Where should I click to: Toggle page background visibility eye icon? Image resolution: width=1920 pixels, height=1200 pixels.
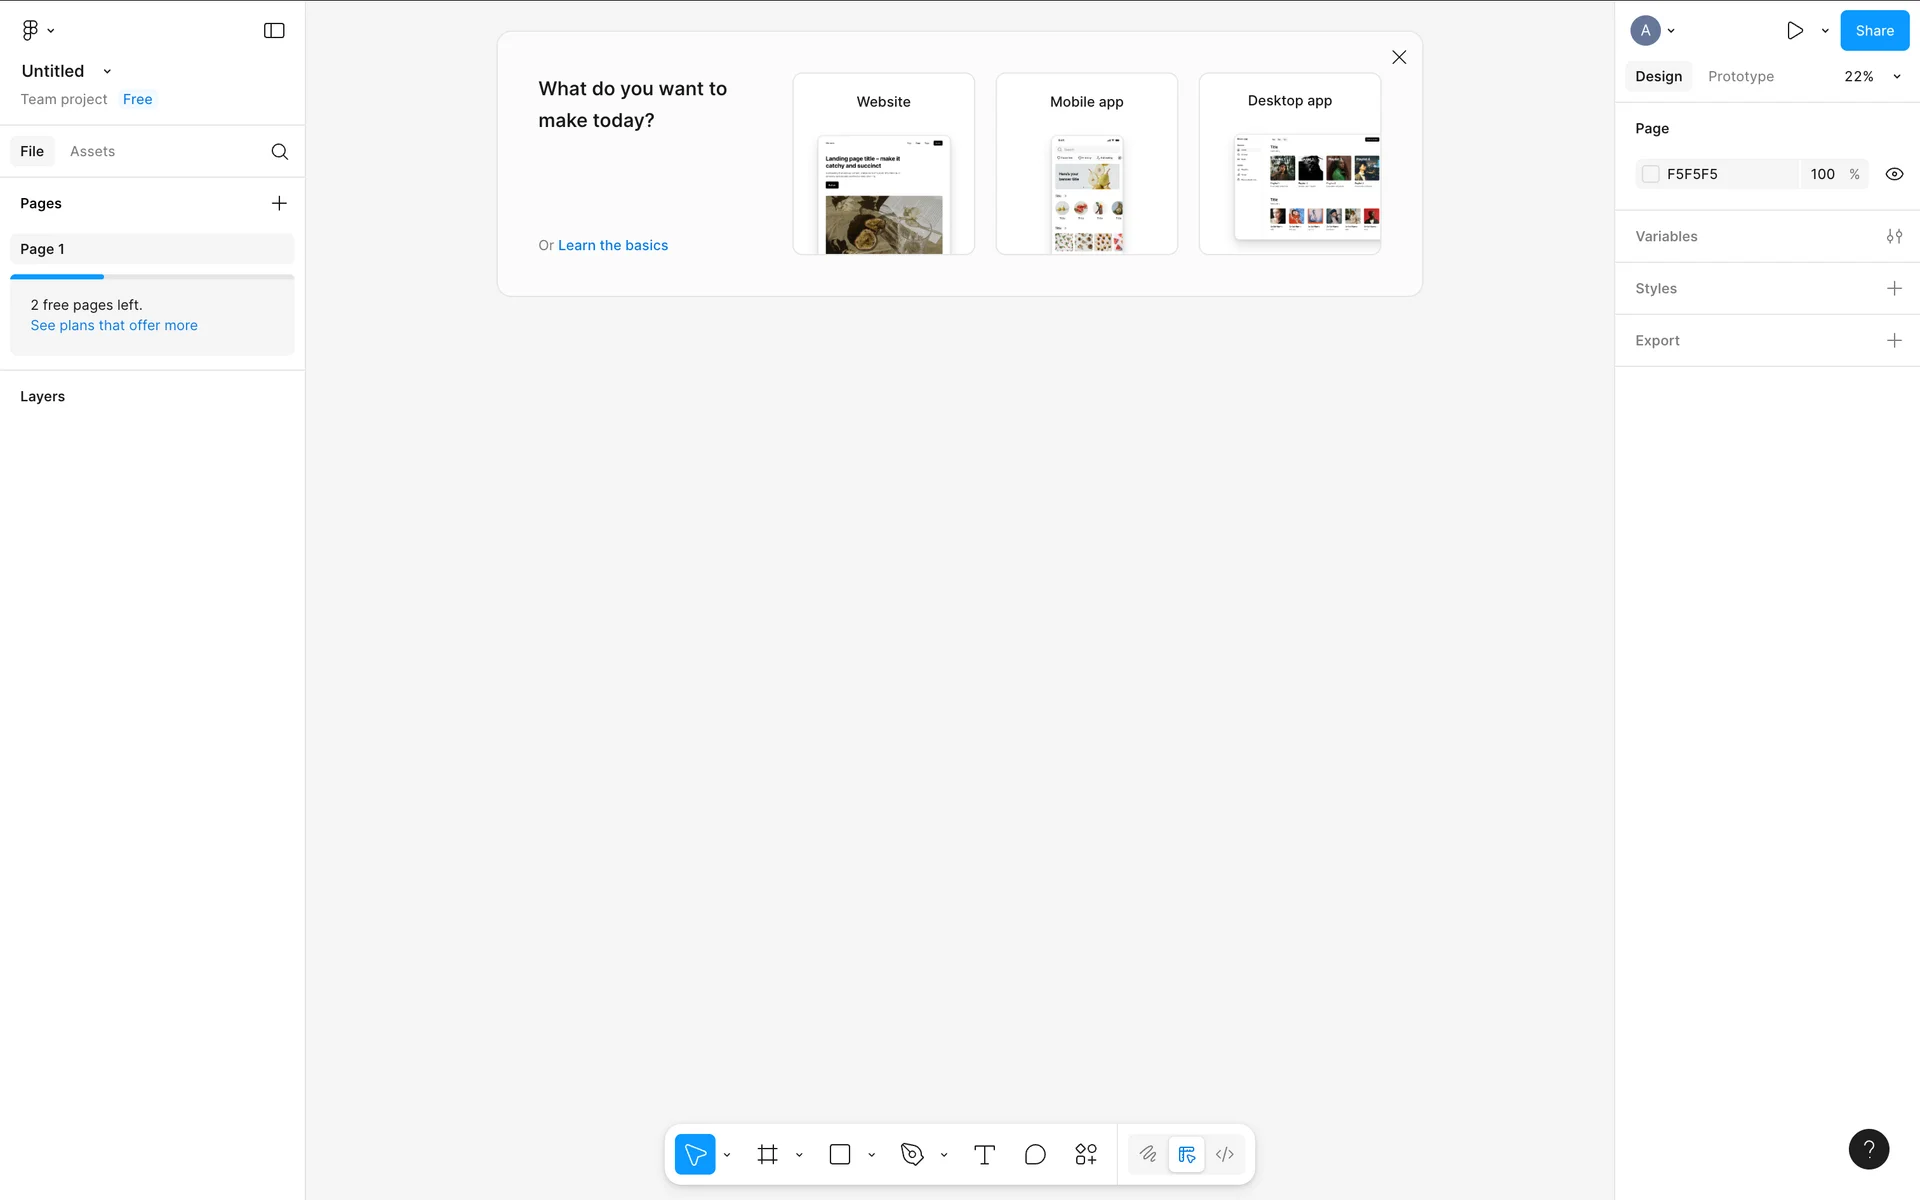1894,174
